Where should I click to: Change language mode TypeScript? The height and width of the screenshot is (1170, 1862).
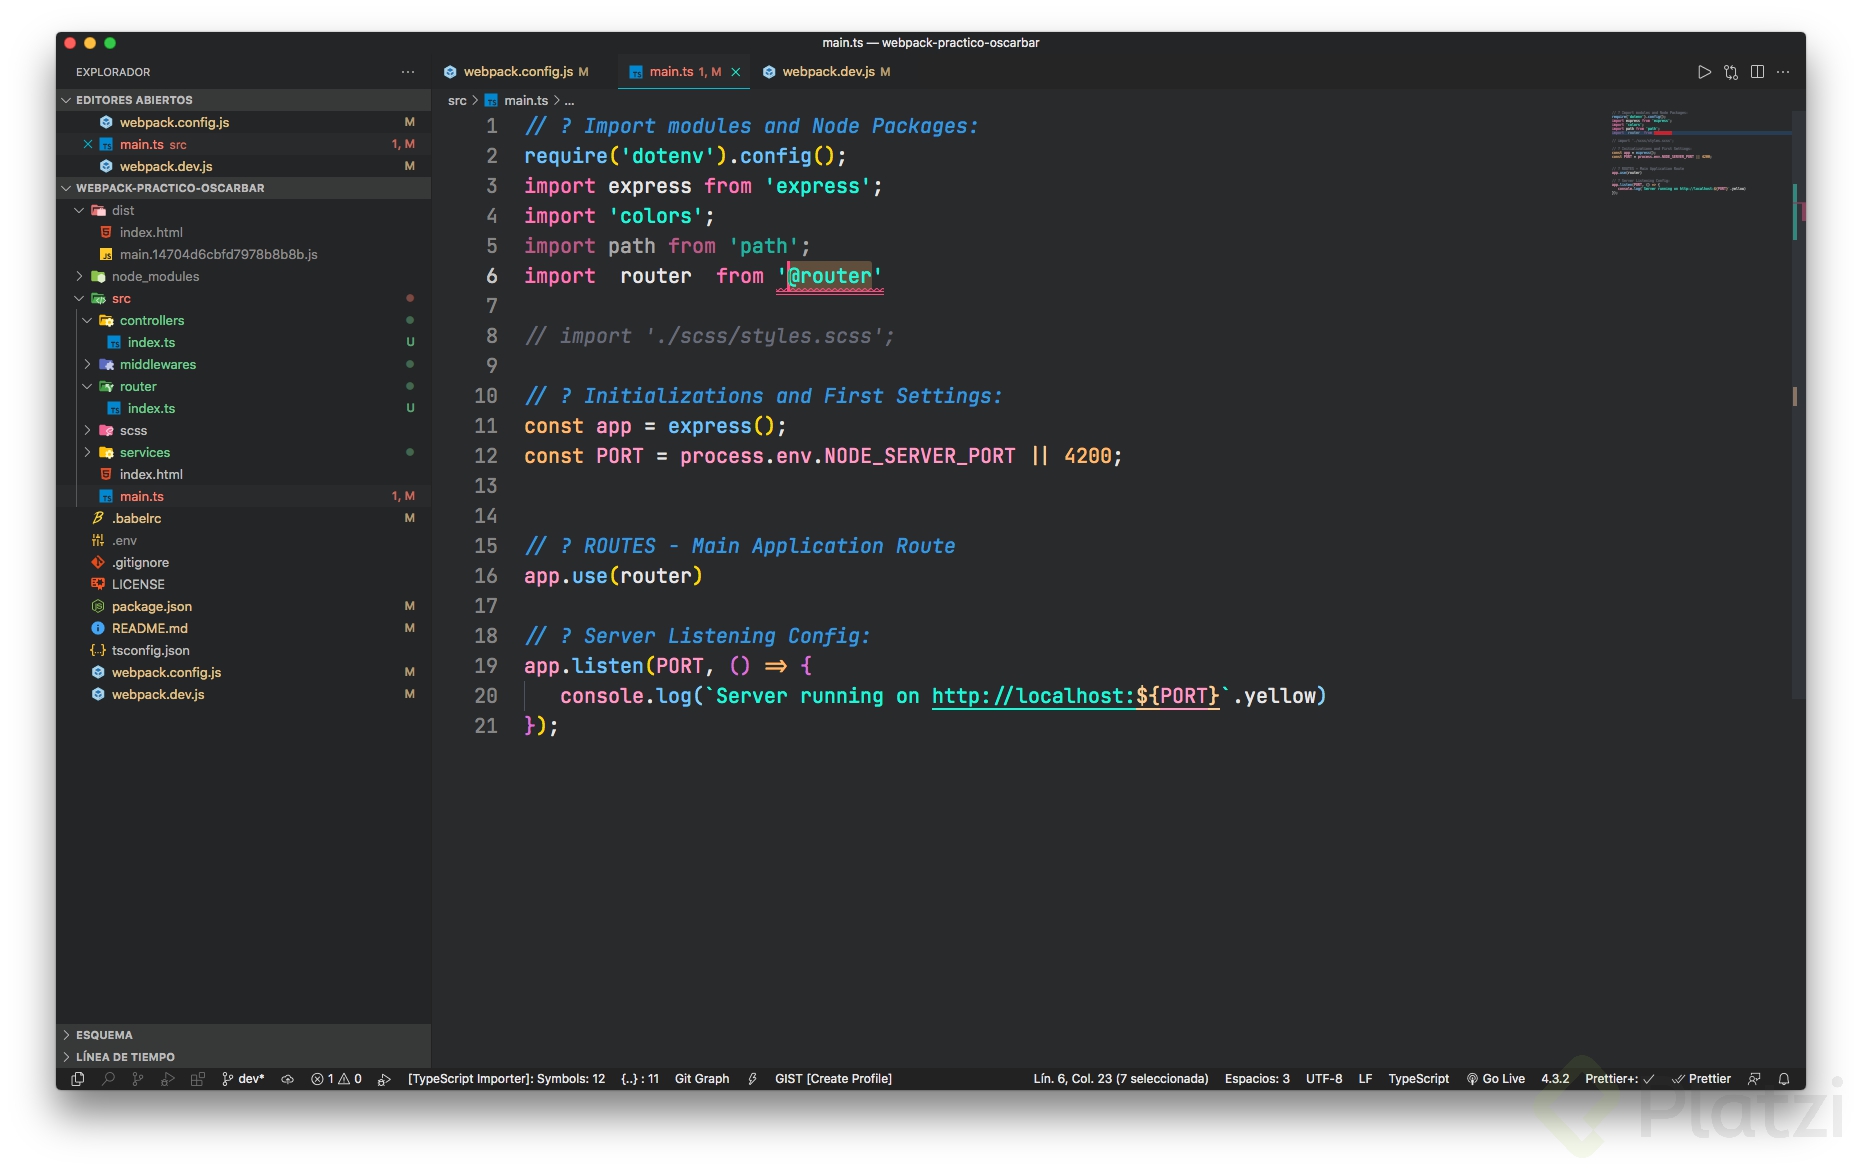click(1418, 1079)
